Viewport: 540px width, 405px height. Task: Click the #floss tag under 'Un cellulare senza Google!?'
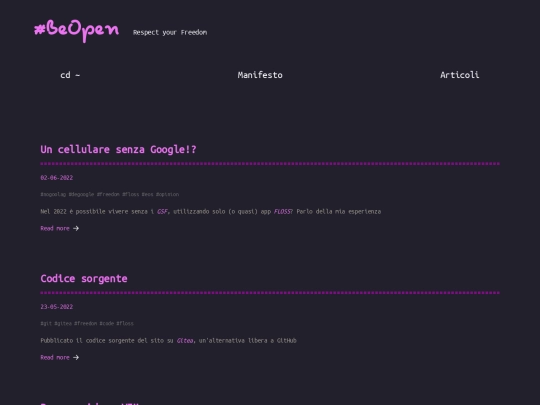pos(131,195)
